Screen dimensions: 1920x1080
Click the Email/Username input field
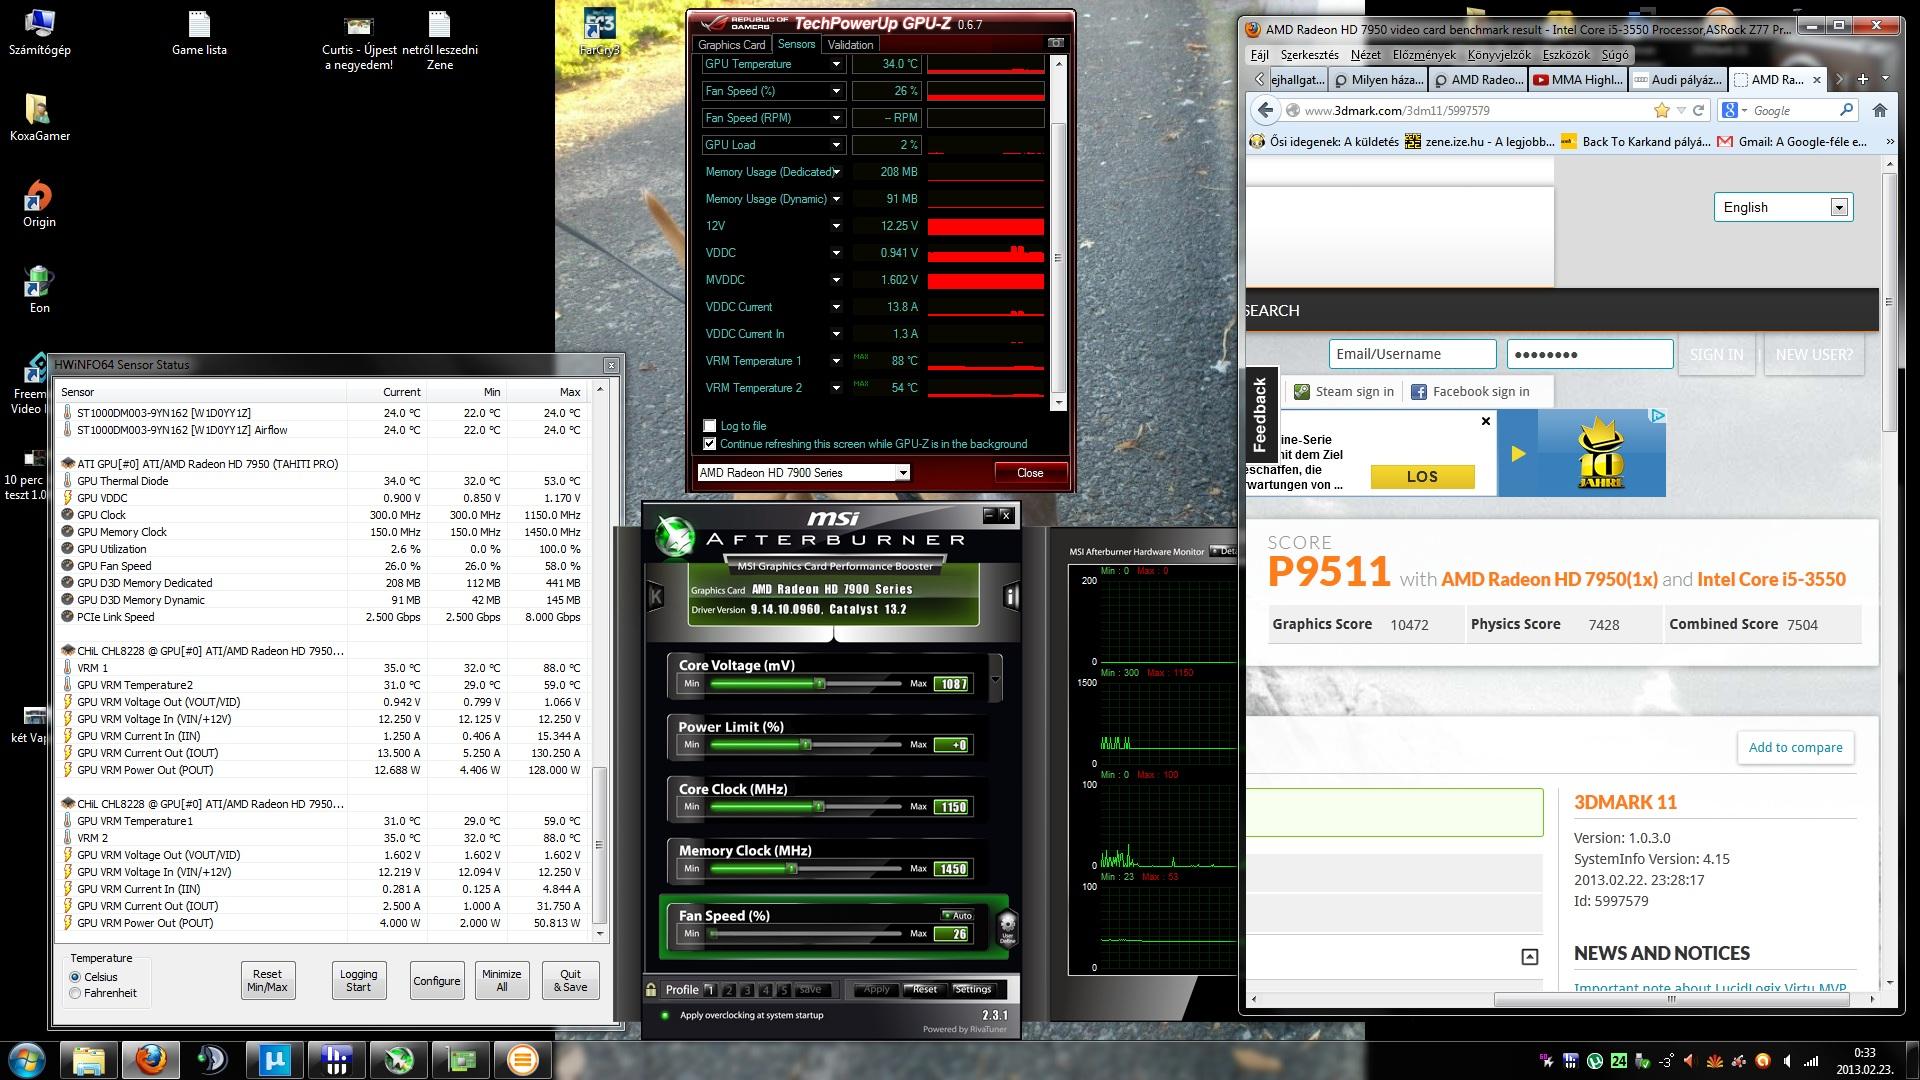point(1412,354)
